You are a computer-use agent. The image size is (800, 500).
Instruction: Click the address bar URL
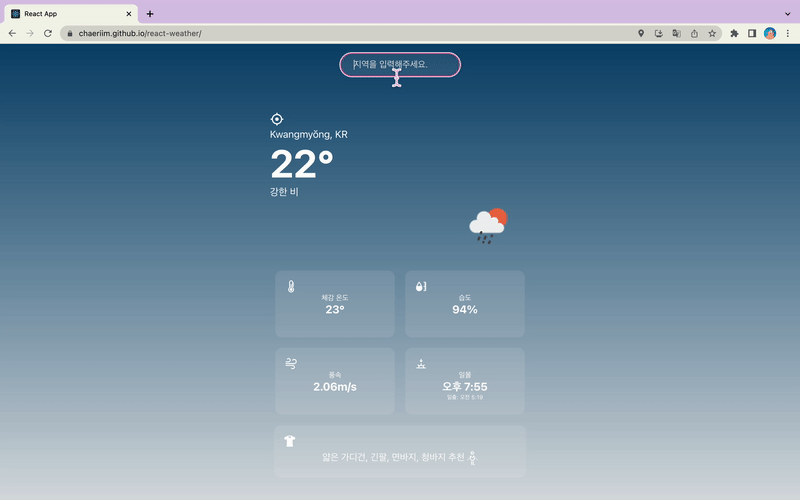pos(140,33)
